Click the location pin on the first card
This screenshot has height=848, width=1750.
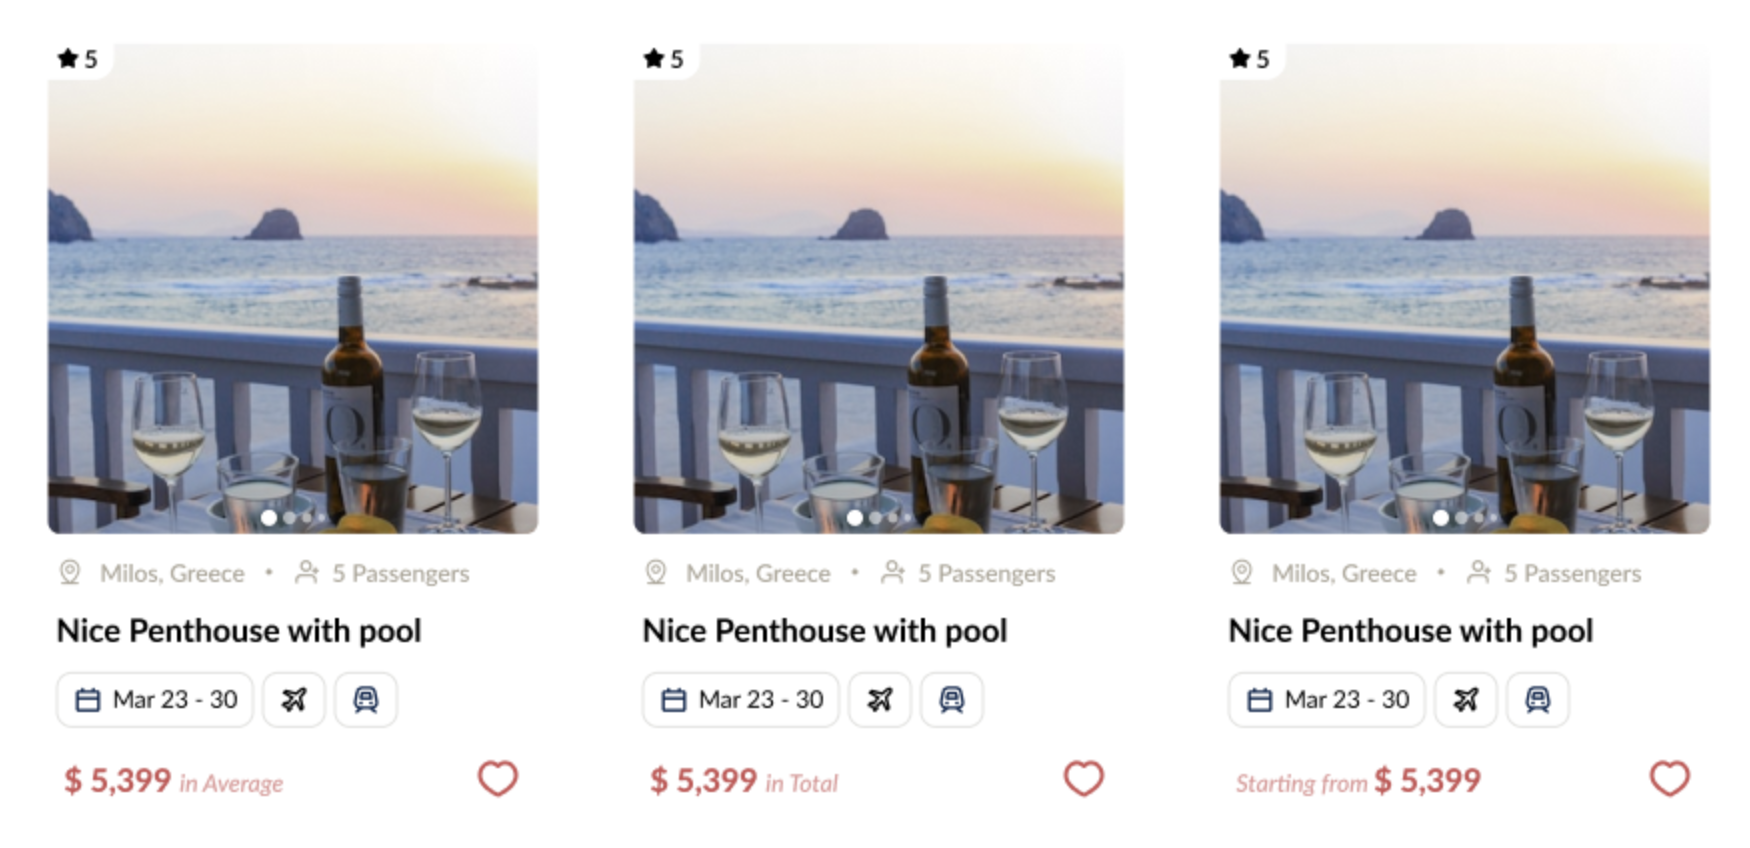tap(70, 573)
